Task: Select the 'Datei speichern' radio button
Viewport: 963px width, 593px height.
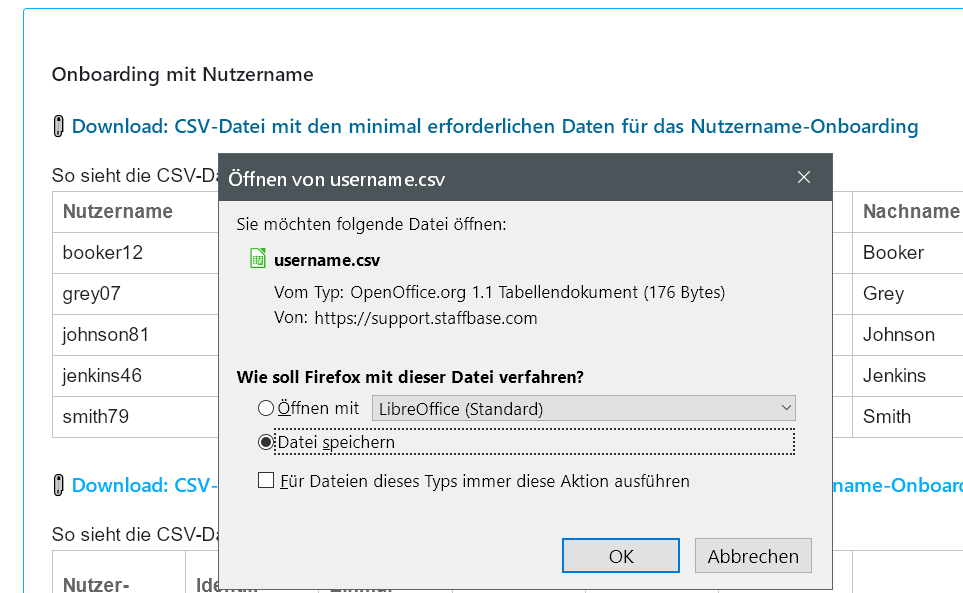Action: (265, 442)
